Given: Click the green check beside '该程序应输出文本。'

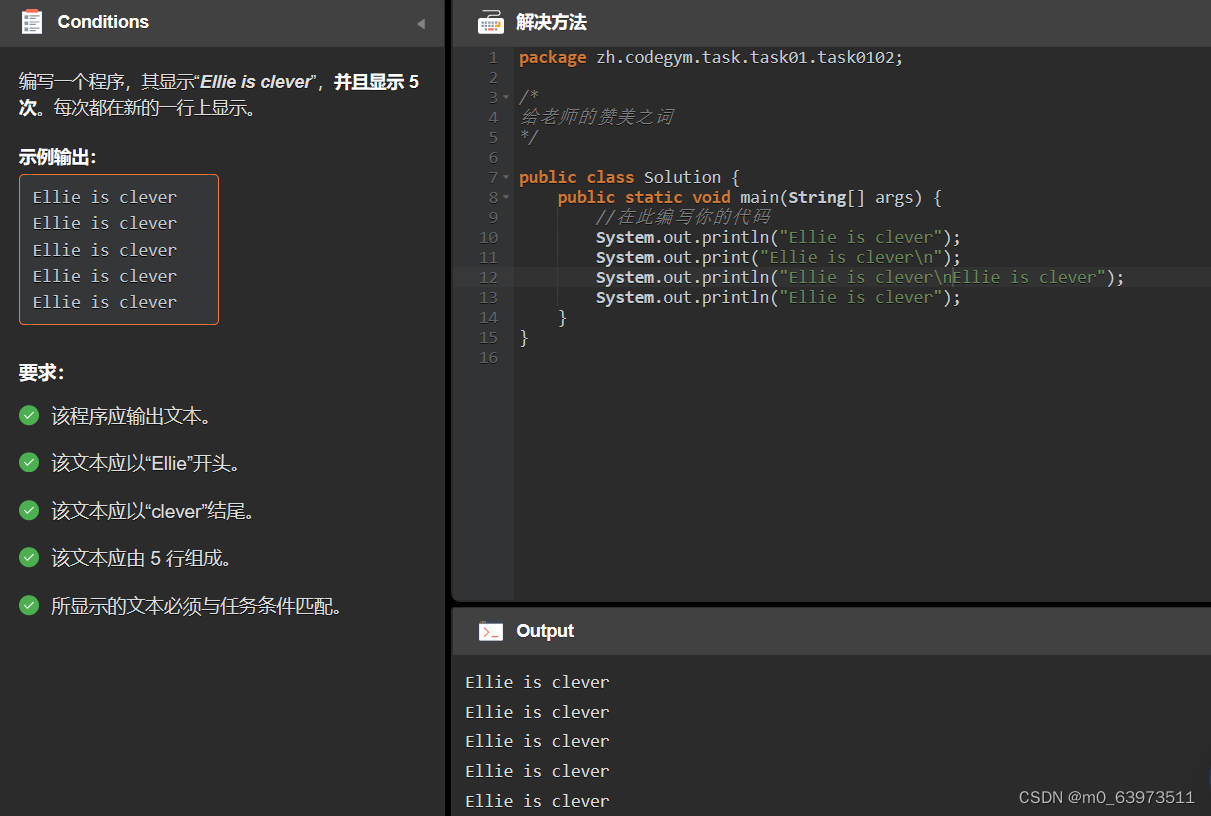Looking at the screenshot, I should (29, 415).
